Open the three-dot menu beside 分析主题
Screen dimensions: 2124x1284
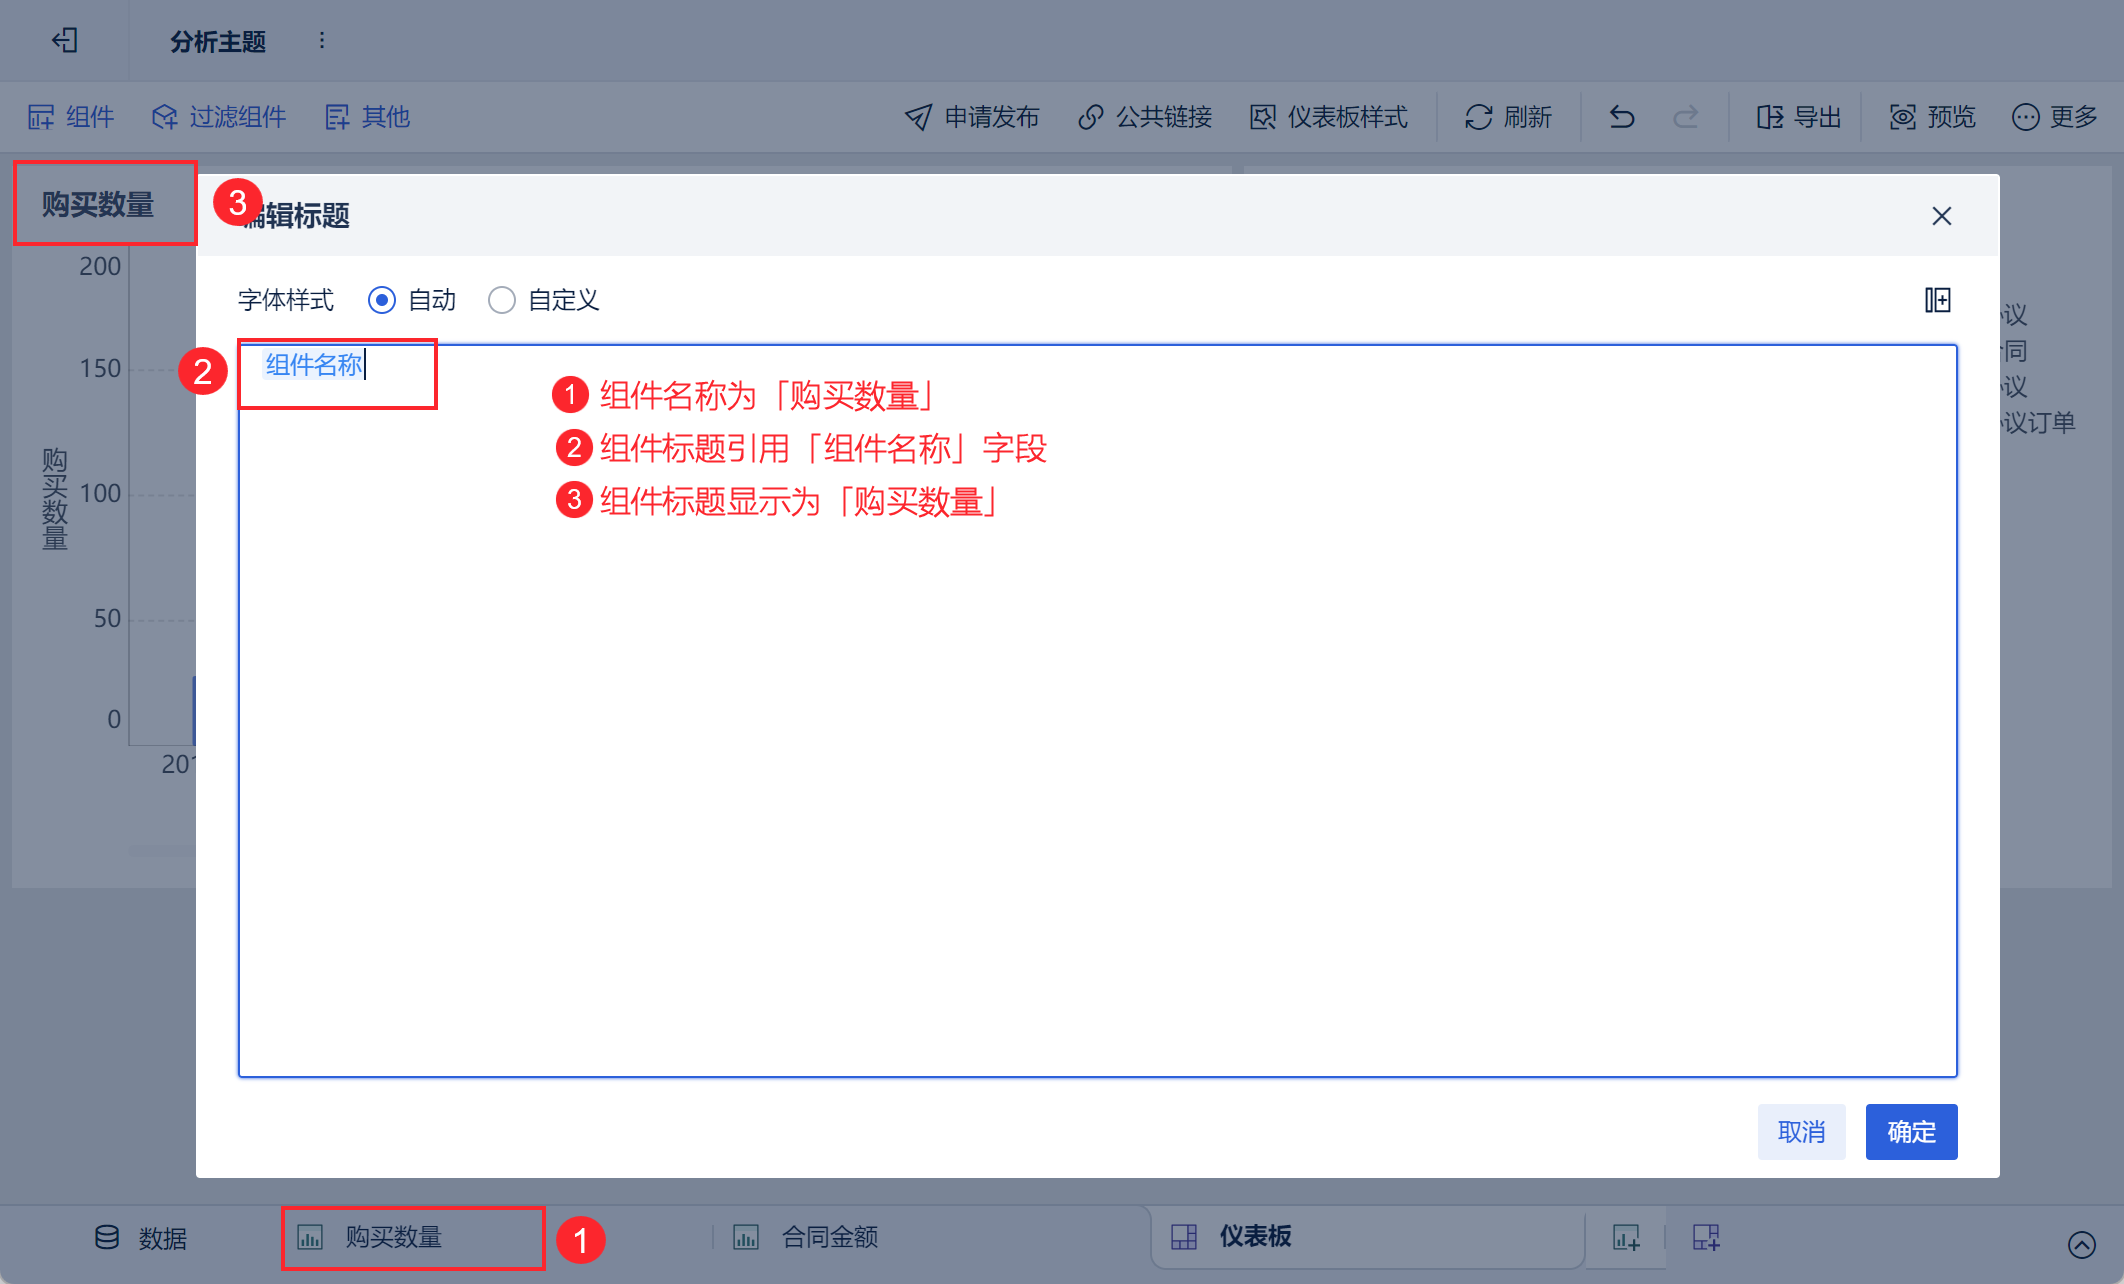click(322, 41)
